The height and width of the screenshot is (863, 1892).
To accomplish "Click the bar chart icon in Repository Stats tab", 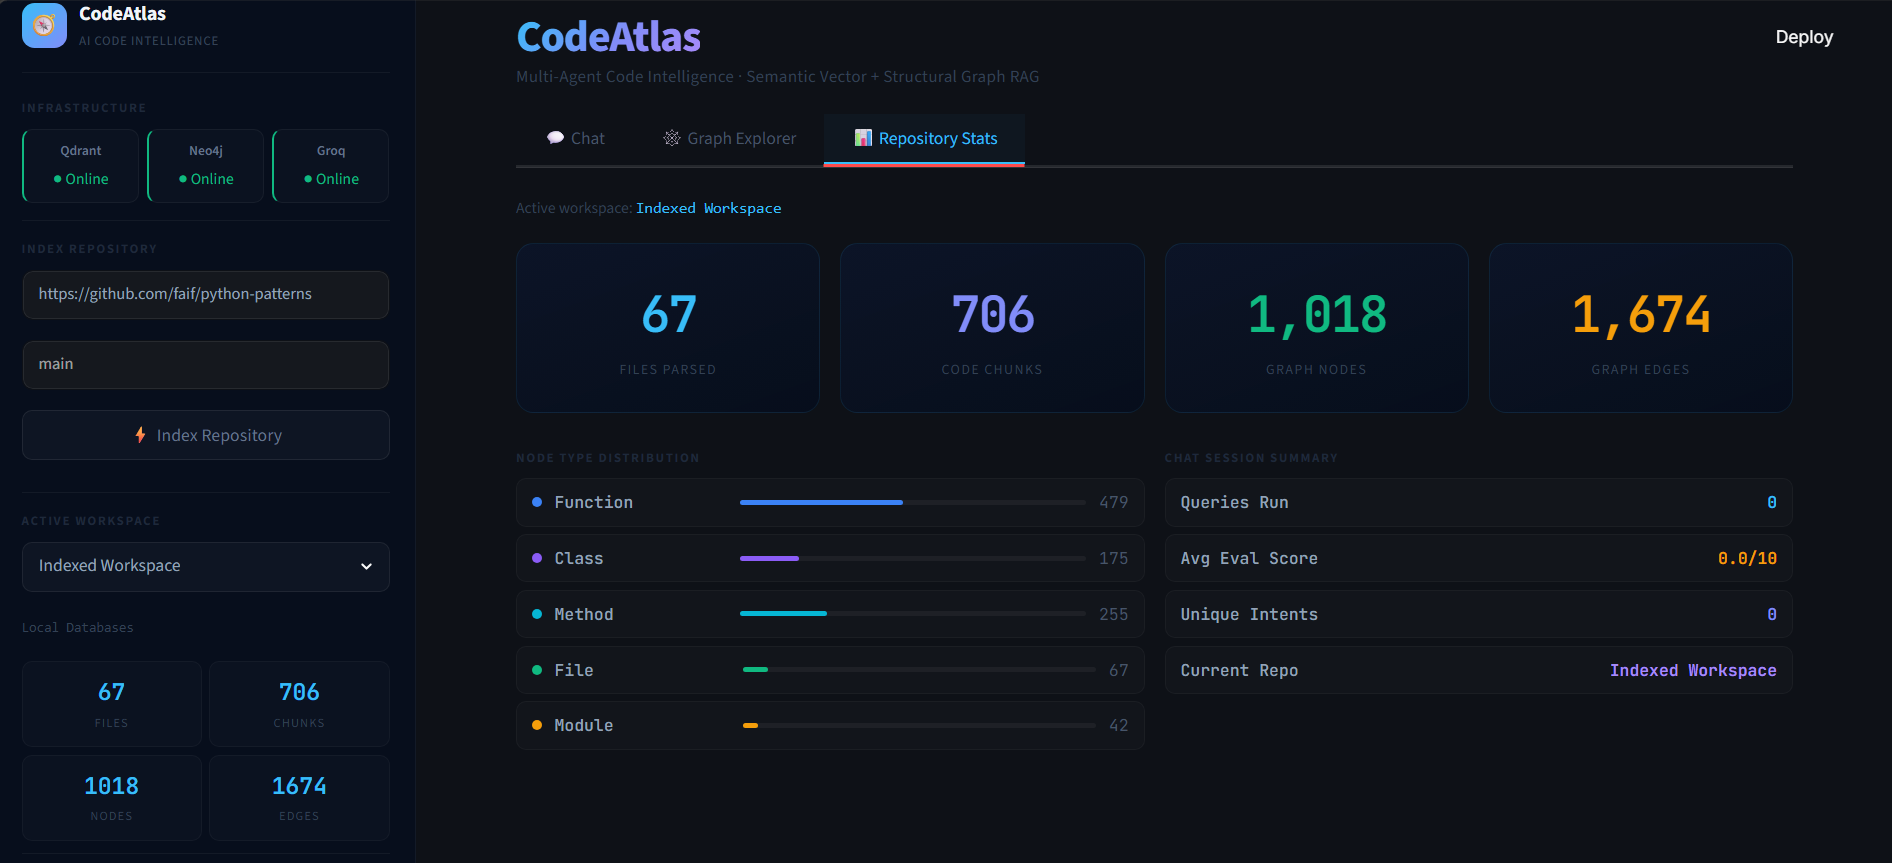I will (863, 138).
